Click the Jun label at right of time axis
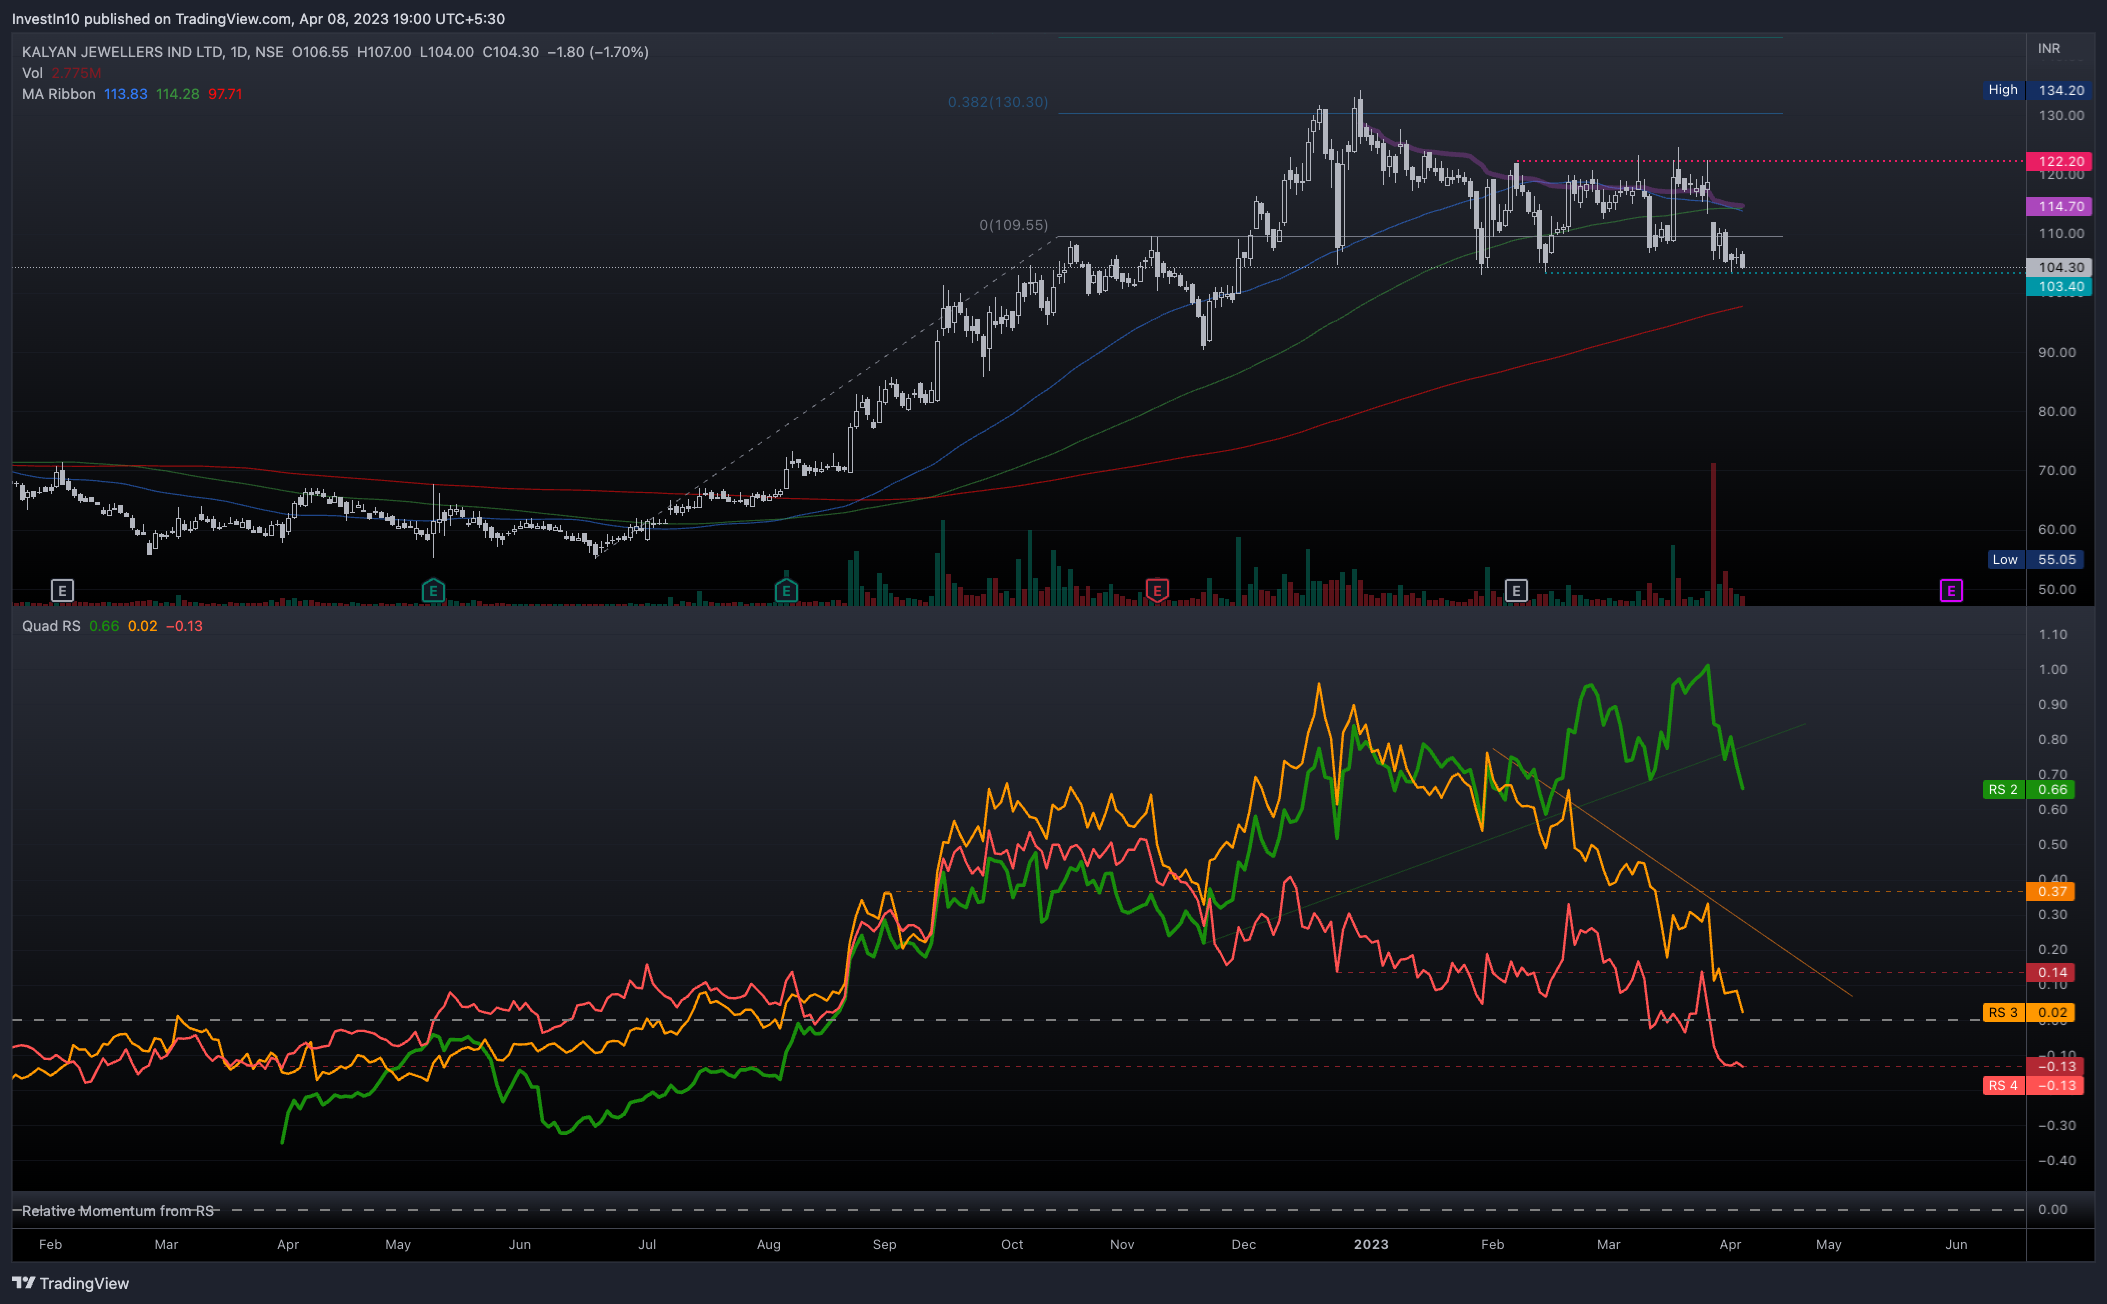 [1956, 1244]
